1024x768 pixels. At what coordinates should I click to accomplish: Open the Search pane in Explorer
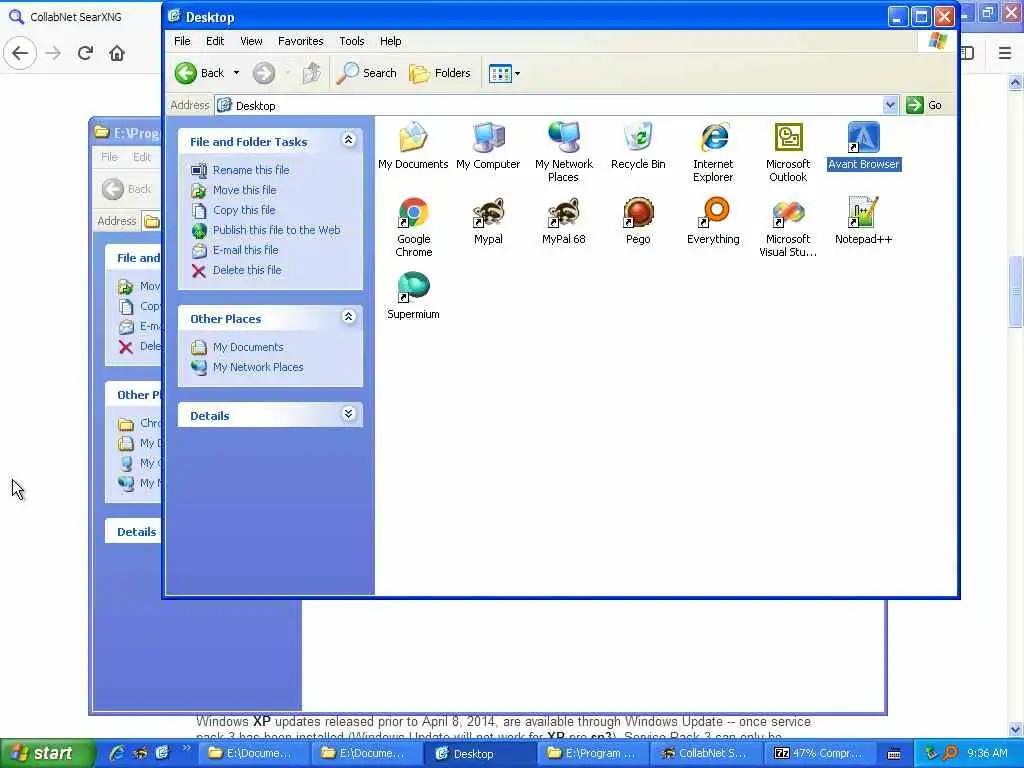click(366, 73)
